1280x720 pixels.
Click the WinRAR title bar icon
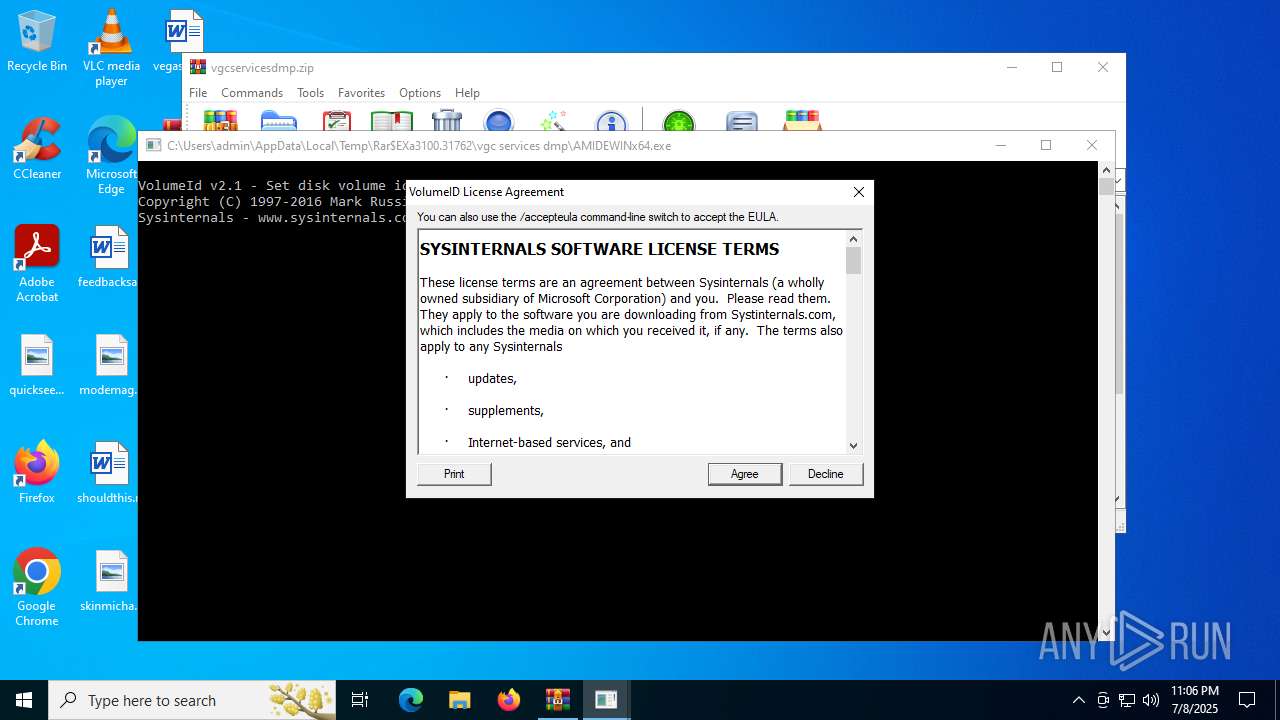(x=198, y=68)
